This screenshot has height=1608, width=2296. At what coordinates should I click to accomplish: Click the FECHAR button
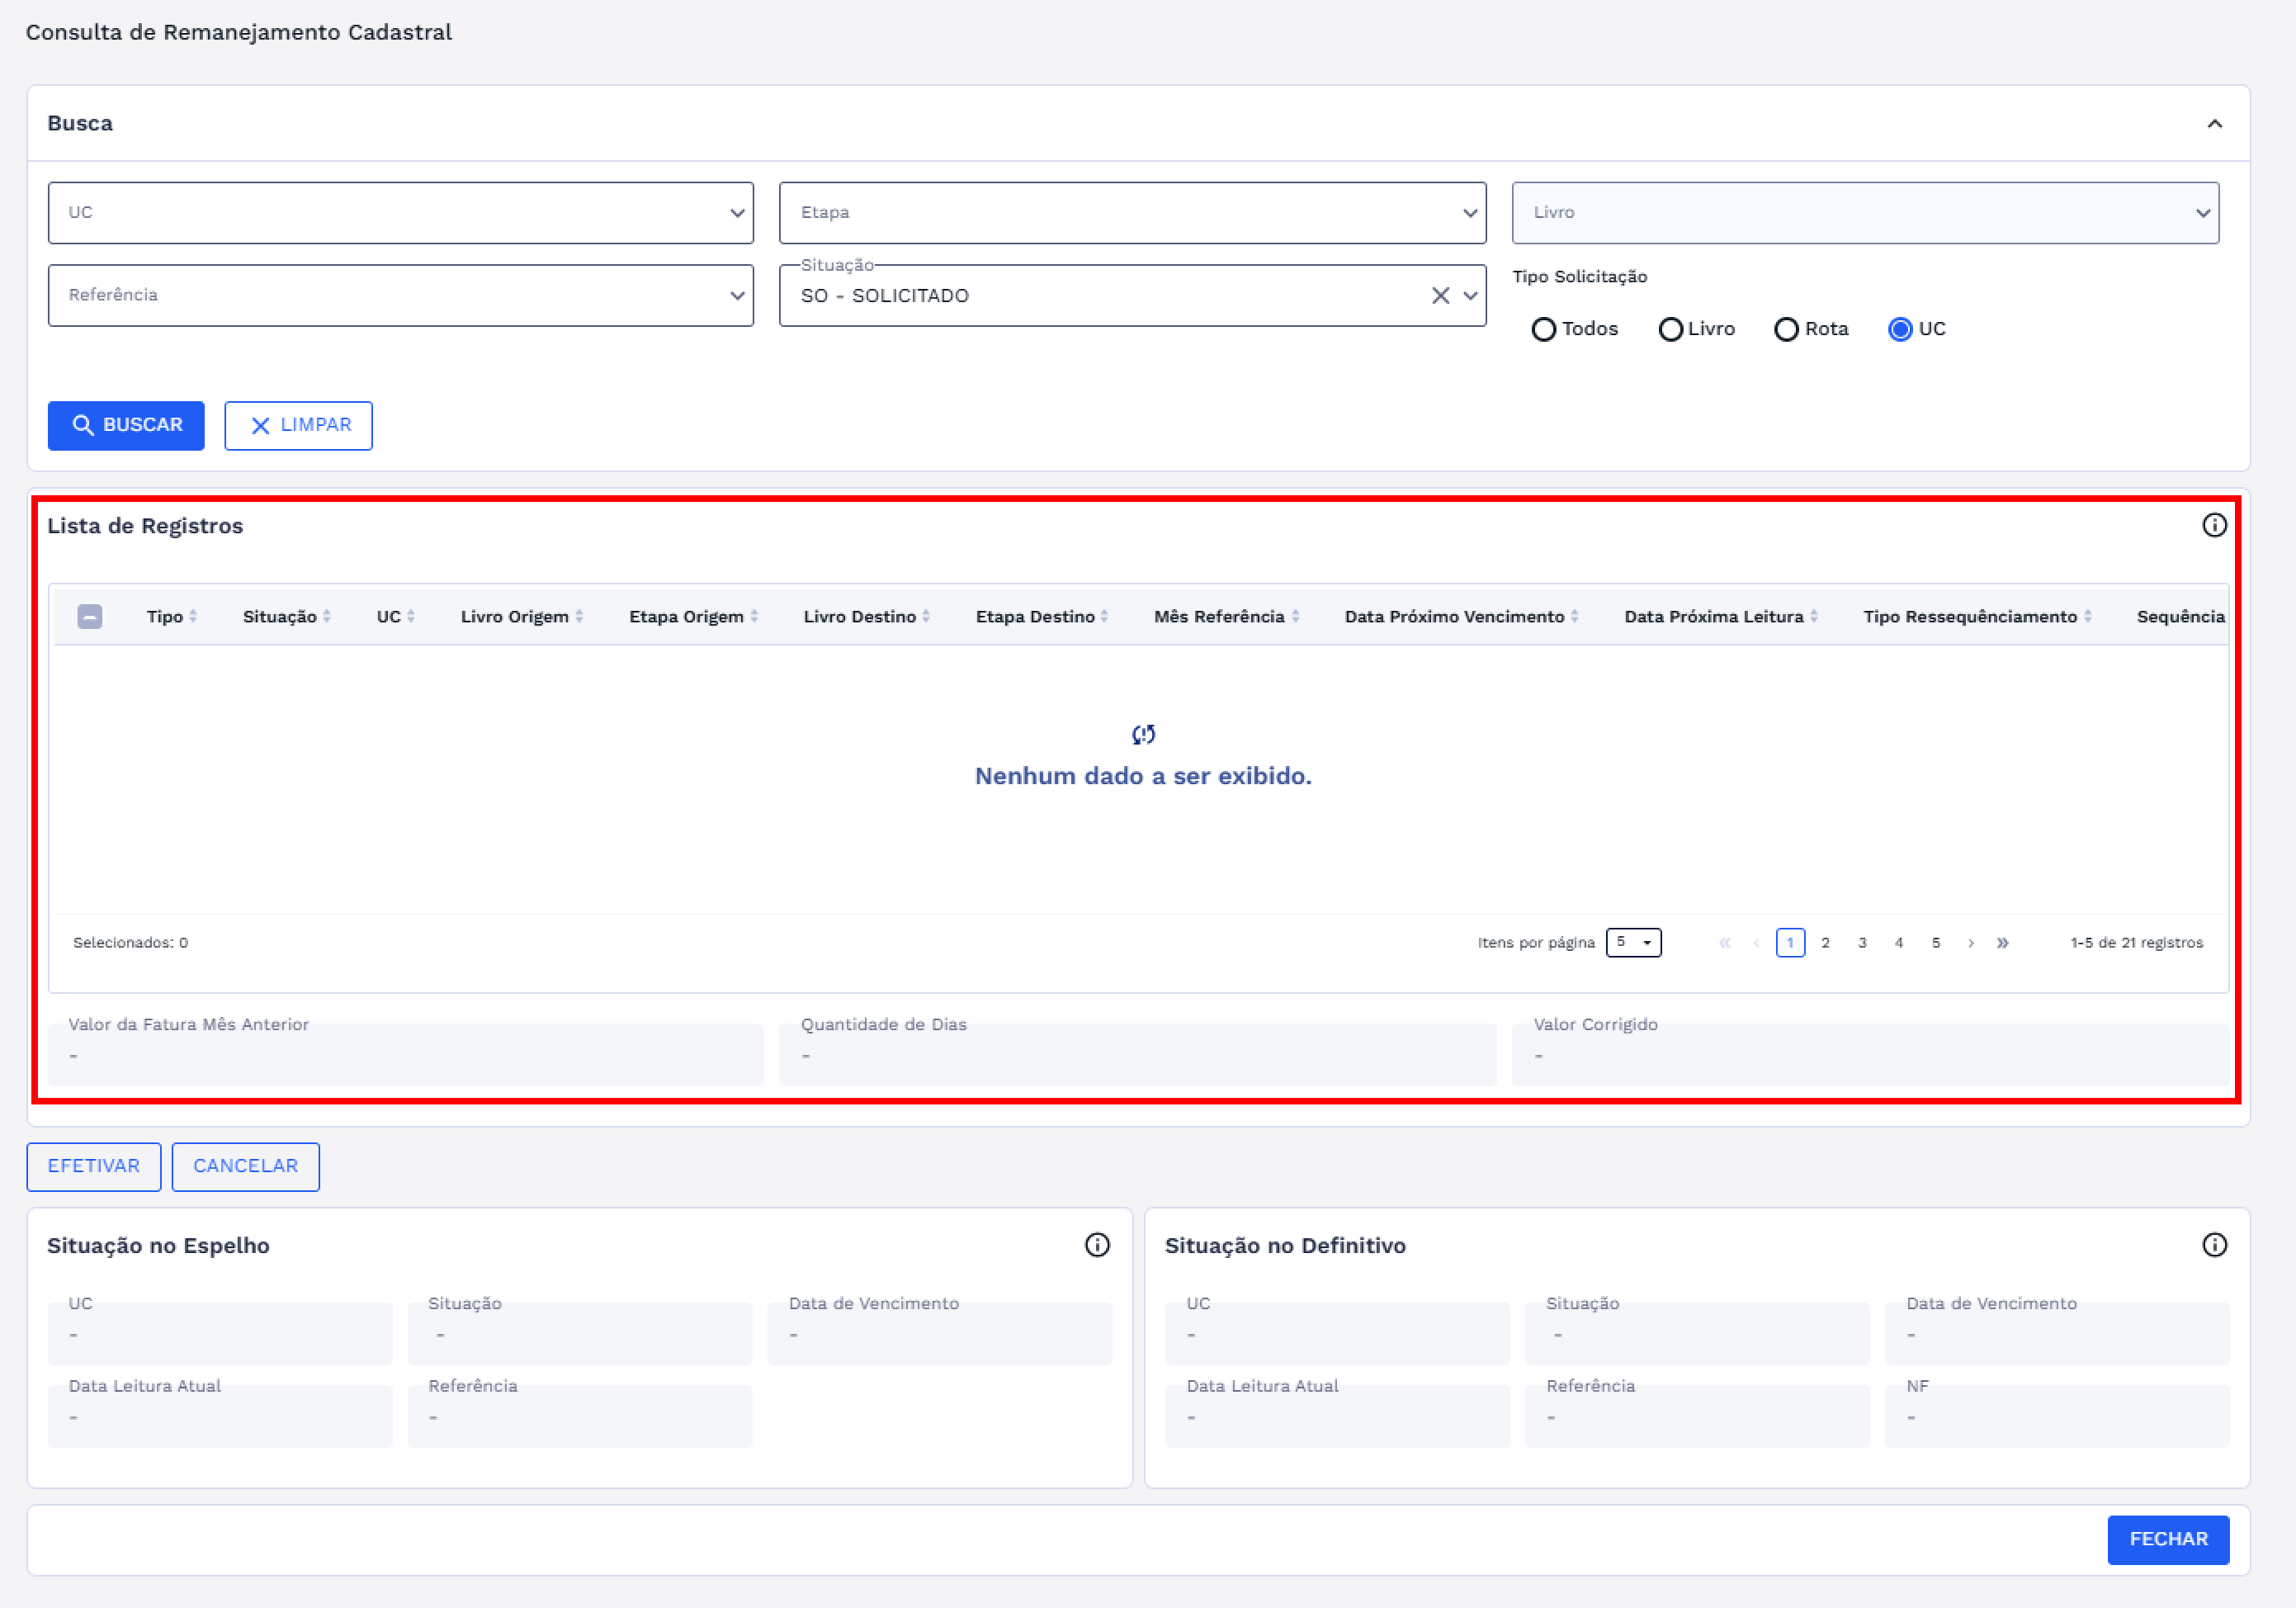click(2168, 1540)
